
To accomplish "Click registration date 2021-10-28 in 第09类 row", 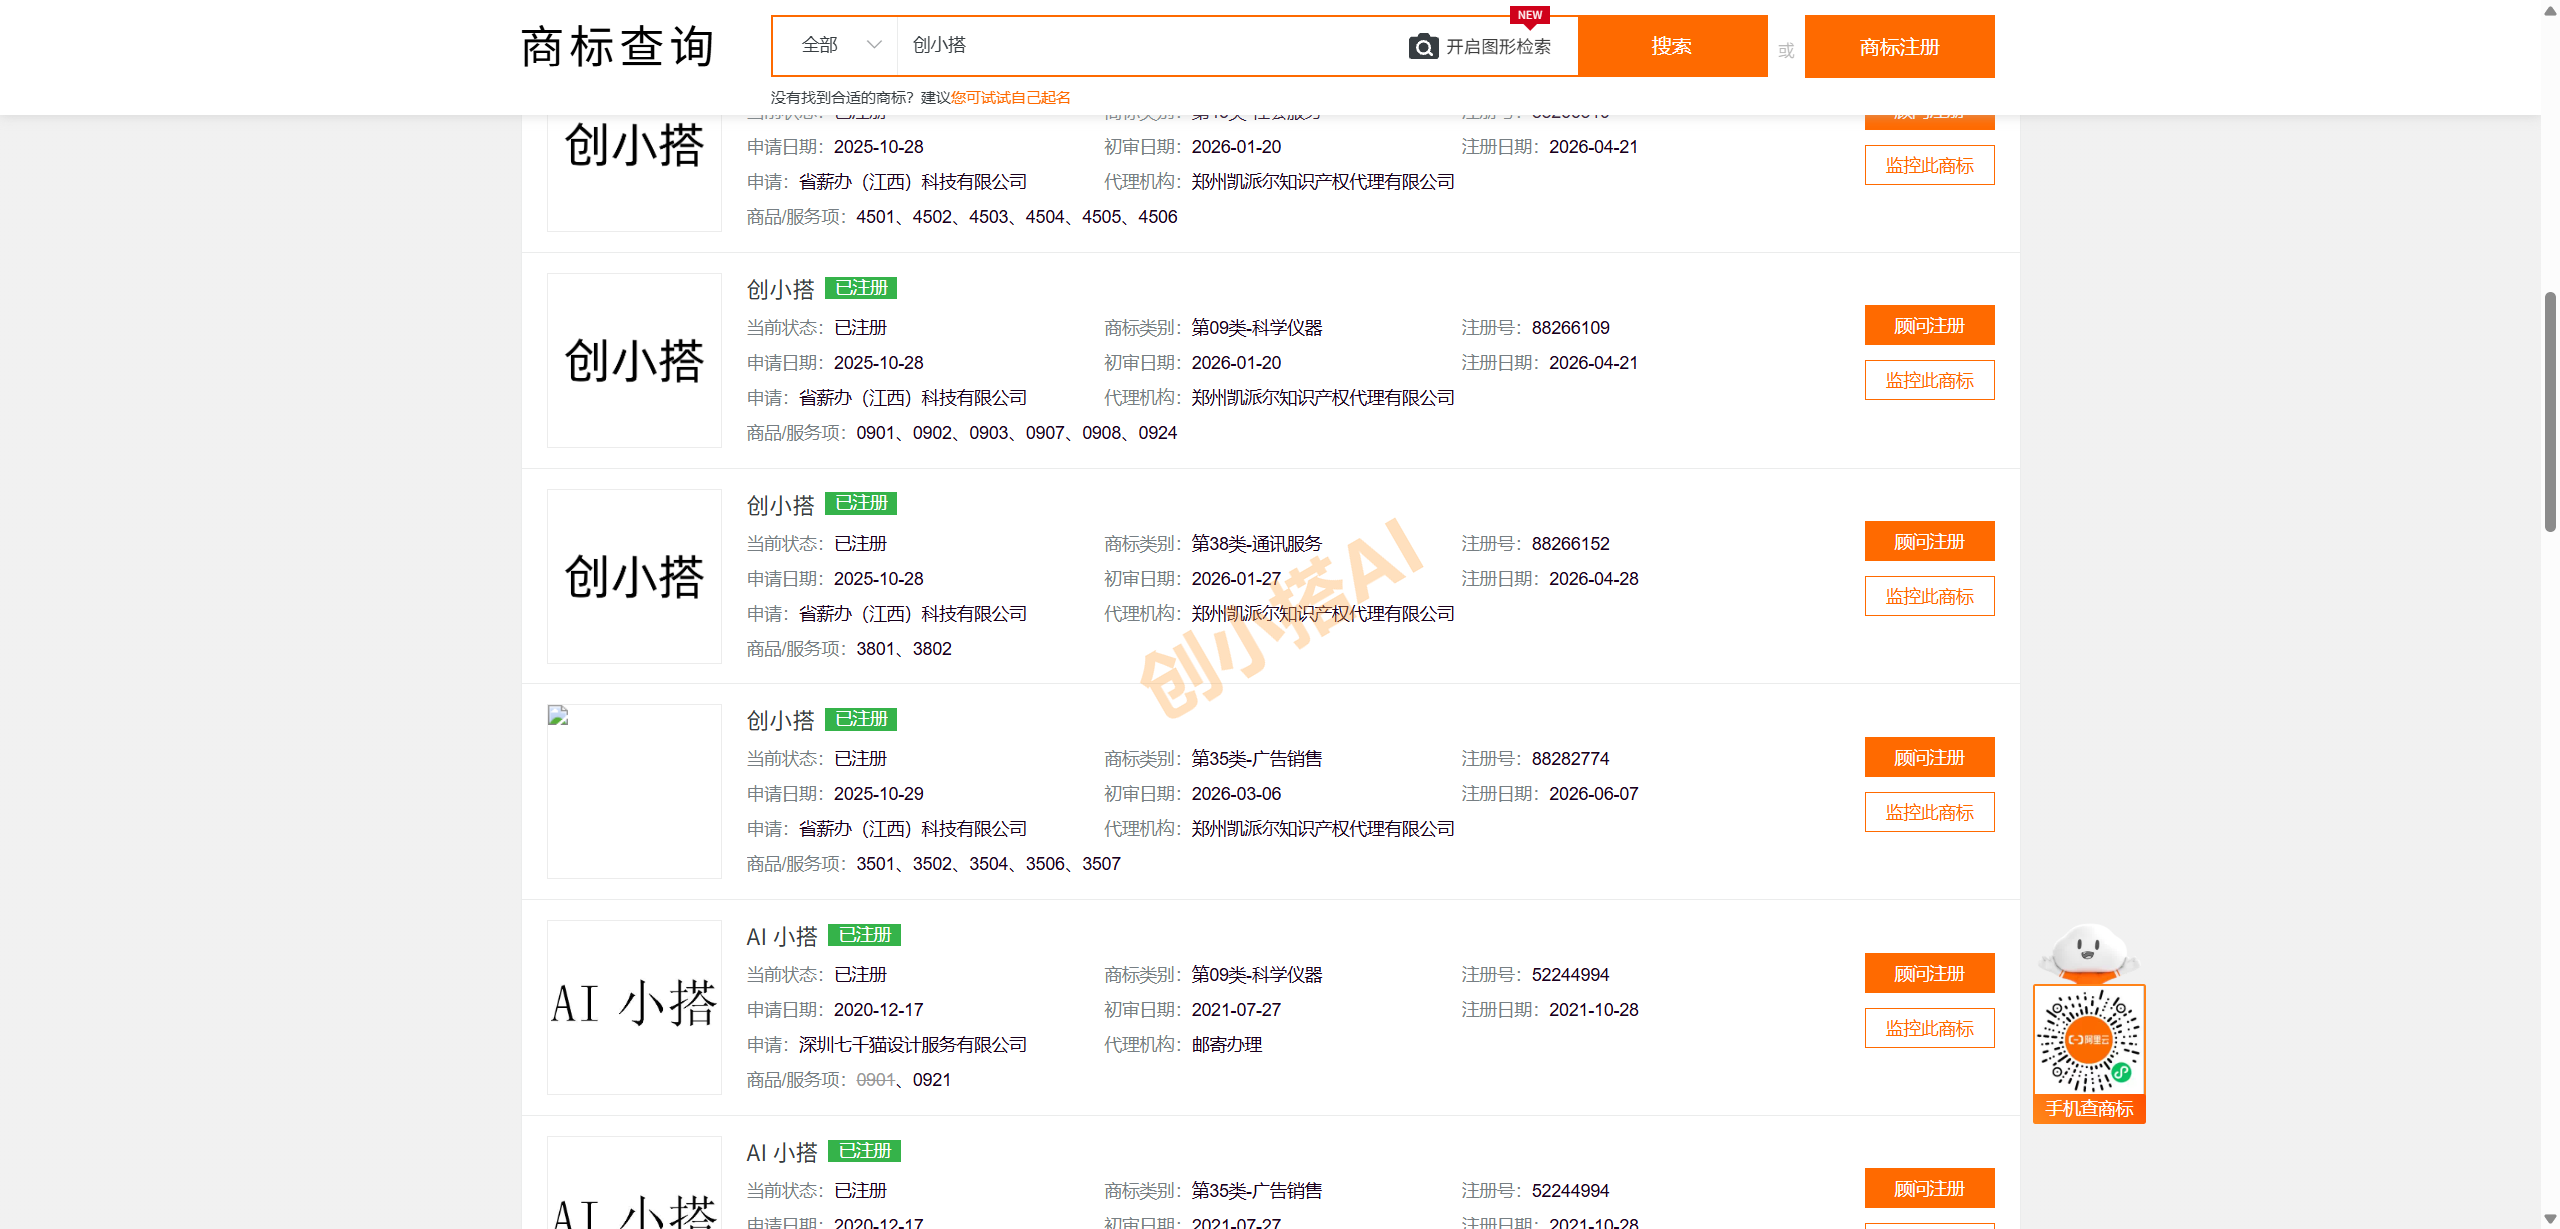I will (1594, 1010).
